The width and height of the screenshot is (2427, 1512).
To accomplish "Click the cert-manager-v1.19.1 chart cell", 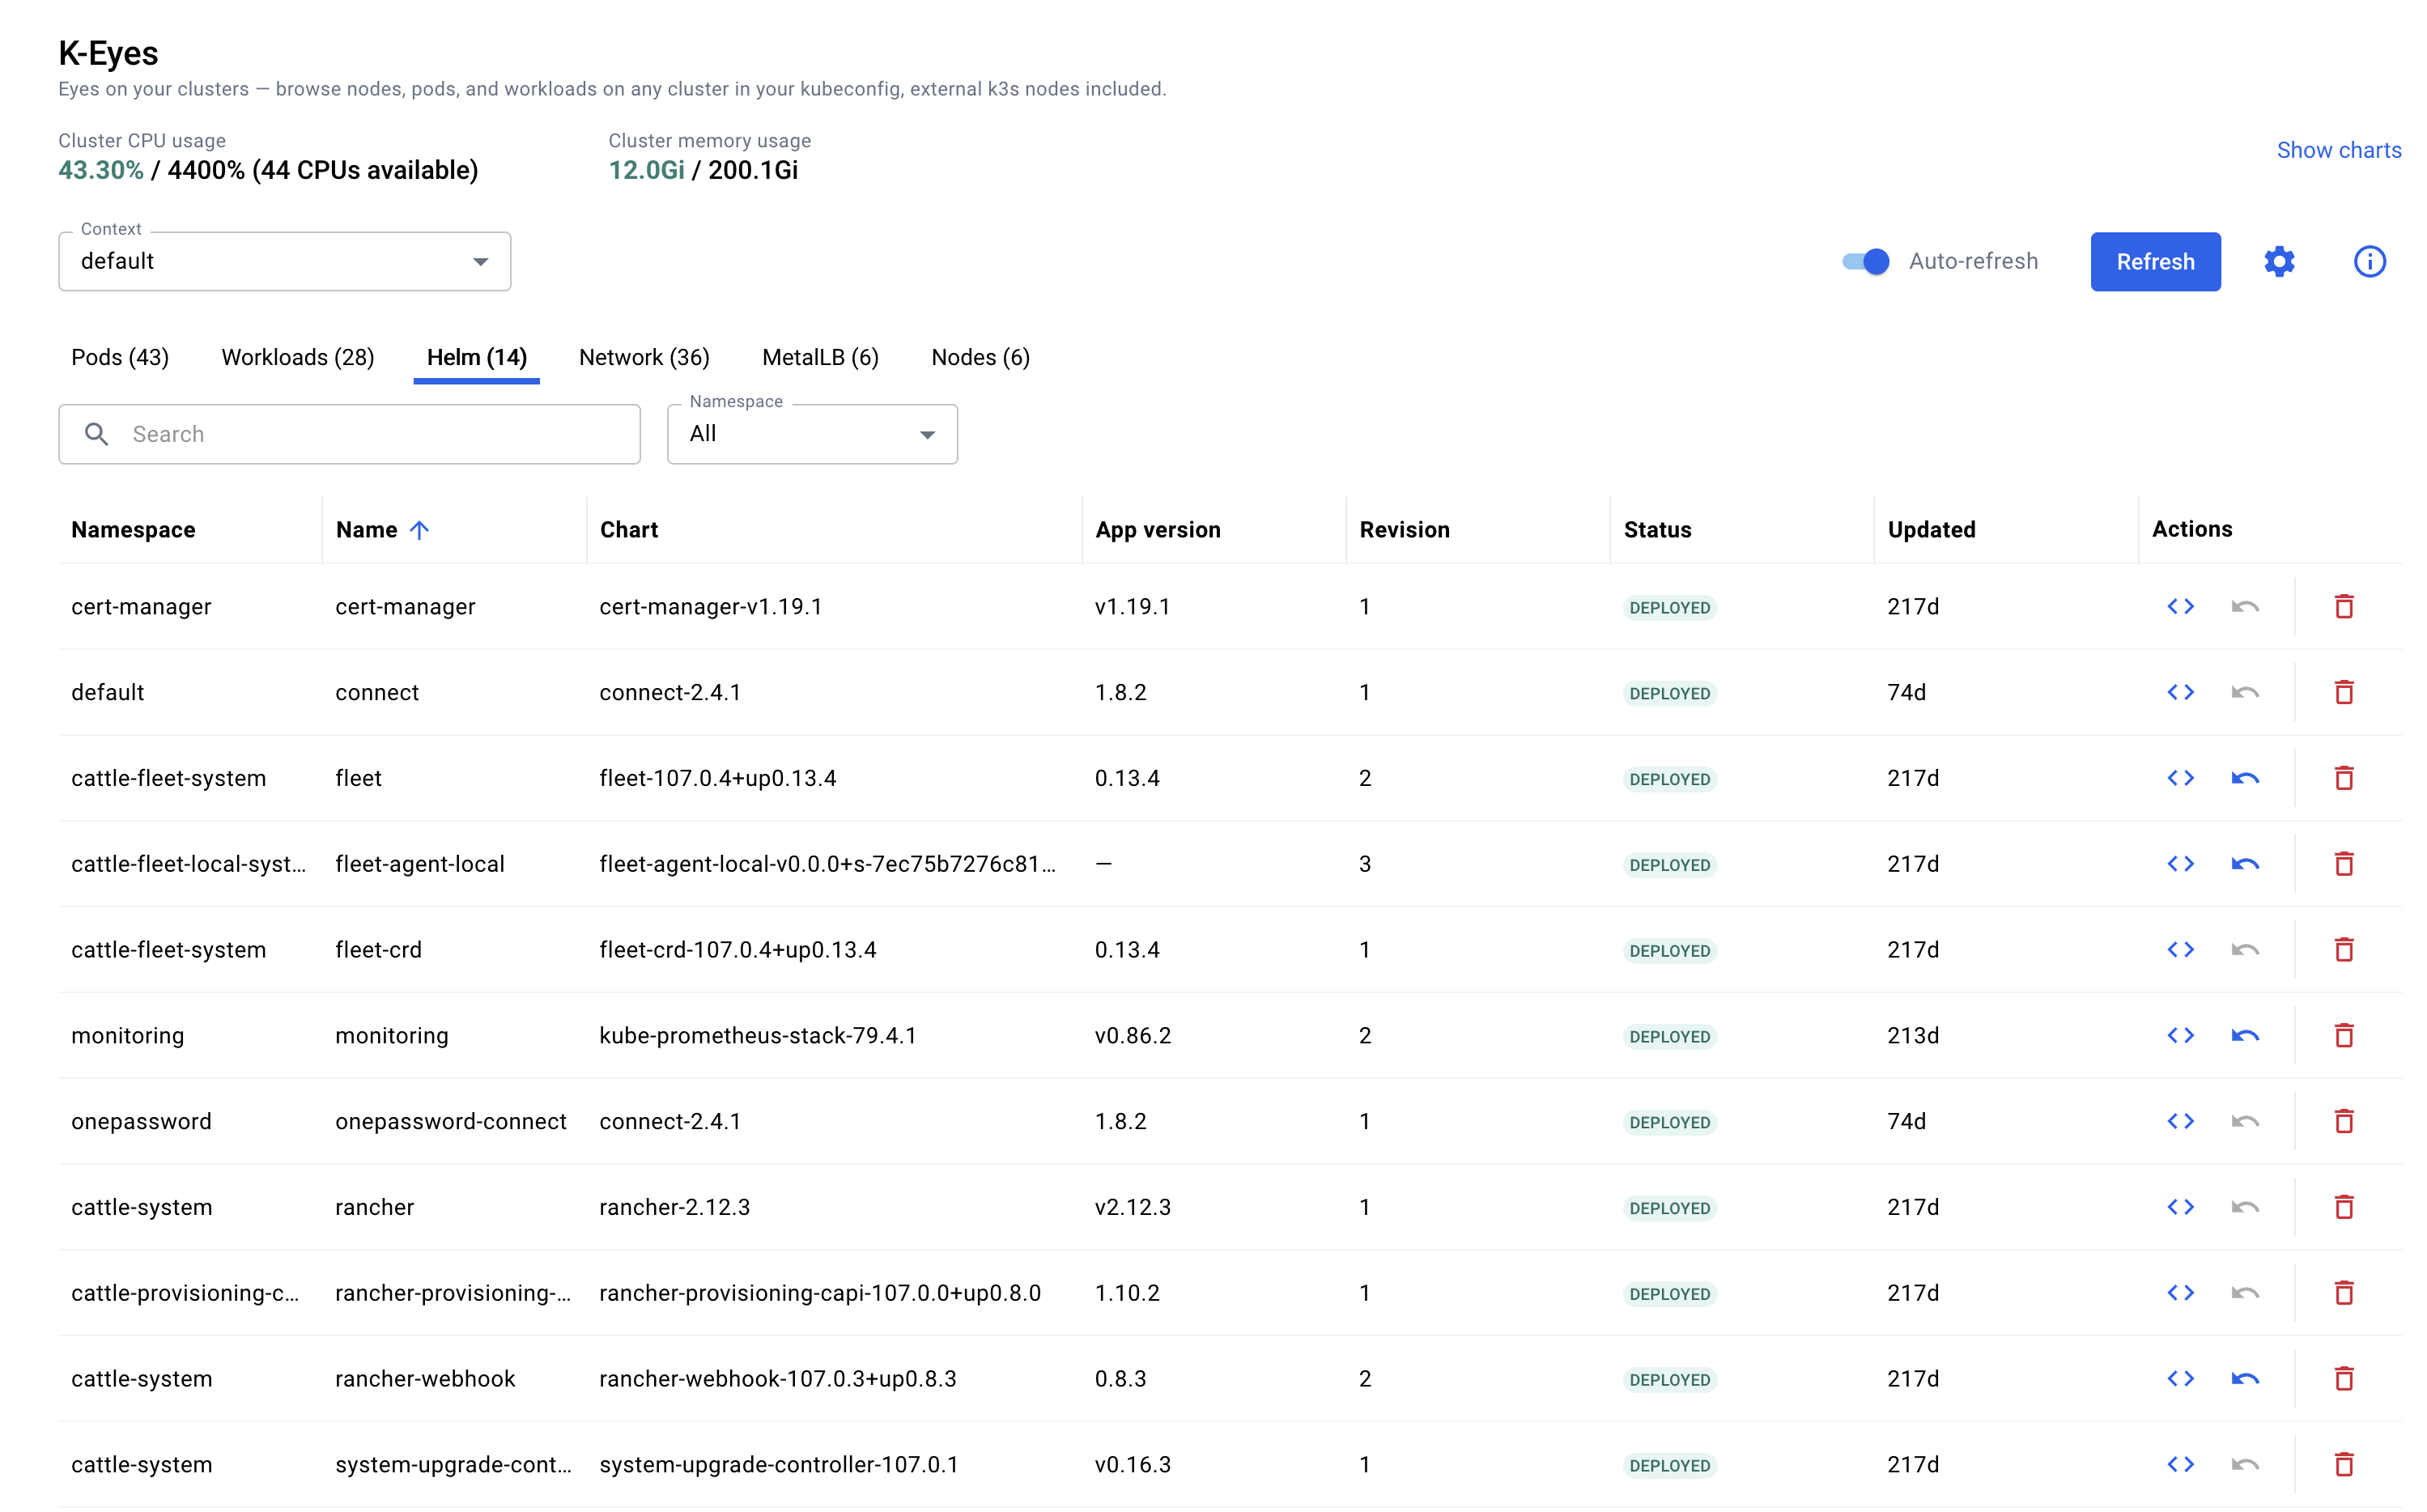I will click(x=710, y=606).
